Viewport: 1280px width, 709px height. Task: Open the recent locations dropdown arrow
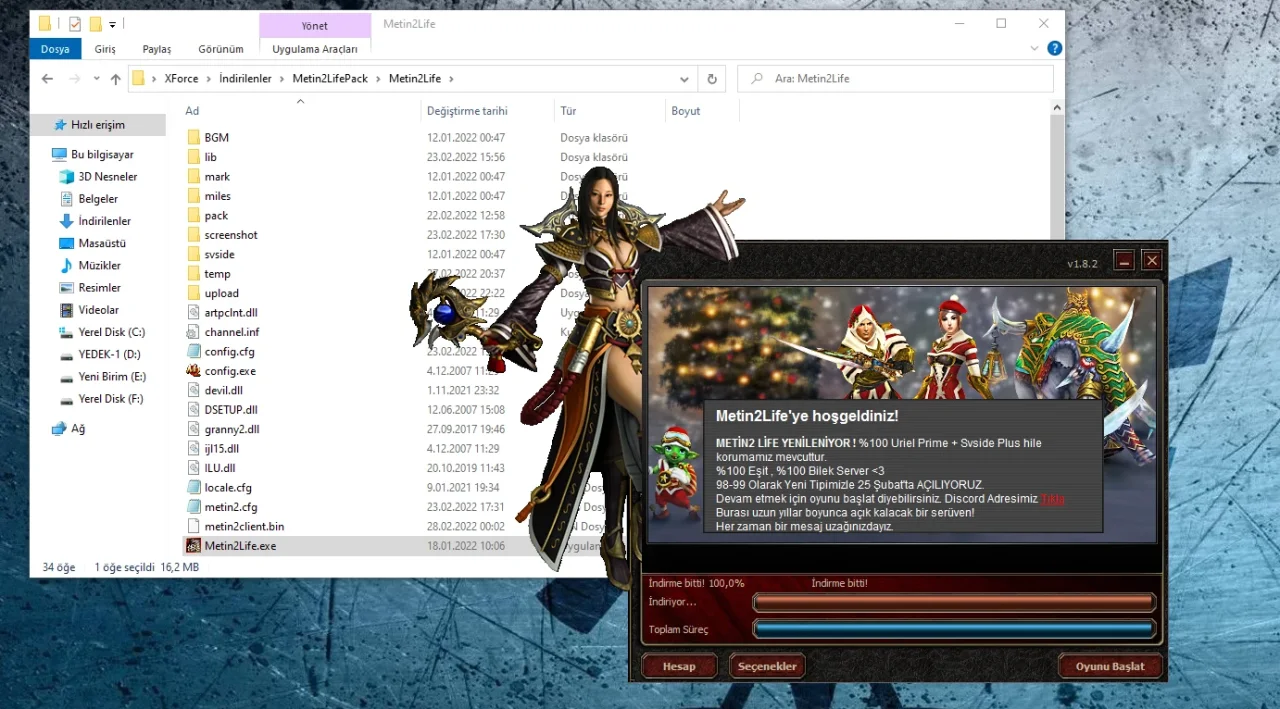point(96,79)
